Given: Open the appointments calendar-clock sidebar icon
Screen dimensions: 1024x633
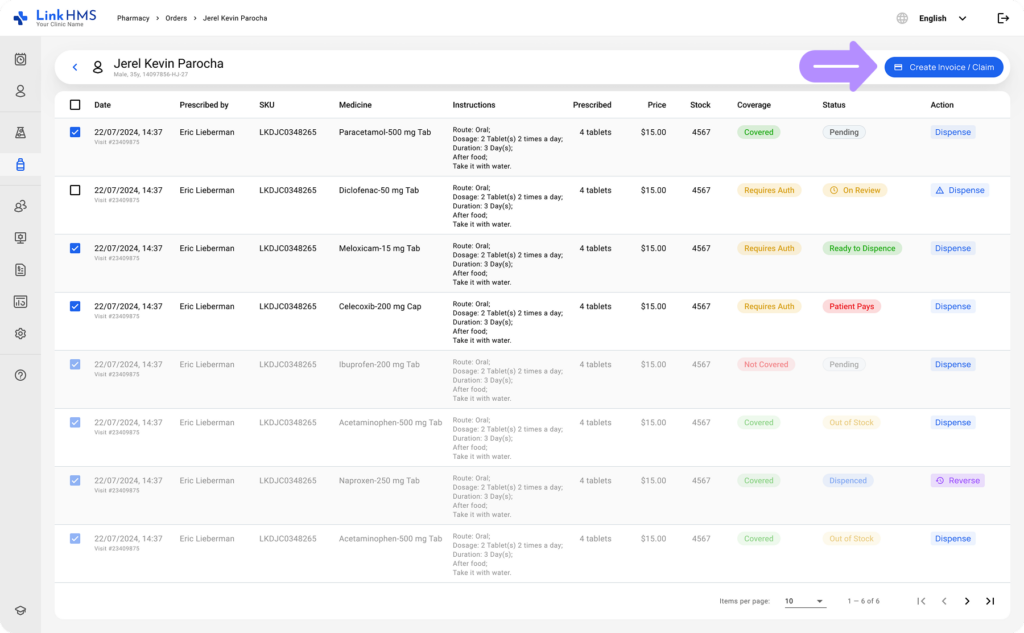Looking at the screenshot, I should point(20,59).
